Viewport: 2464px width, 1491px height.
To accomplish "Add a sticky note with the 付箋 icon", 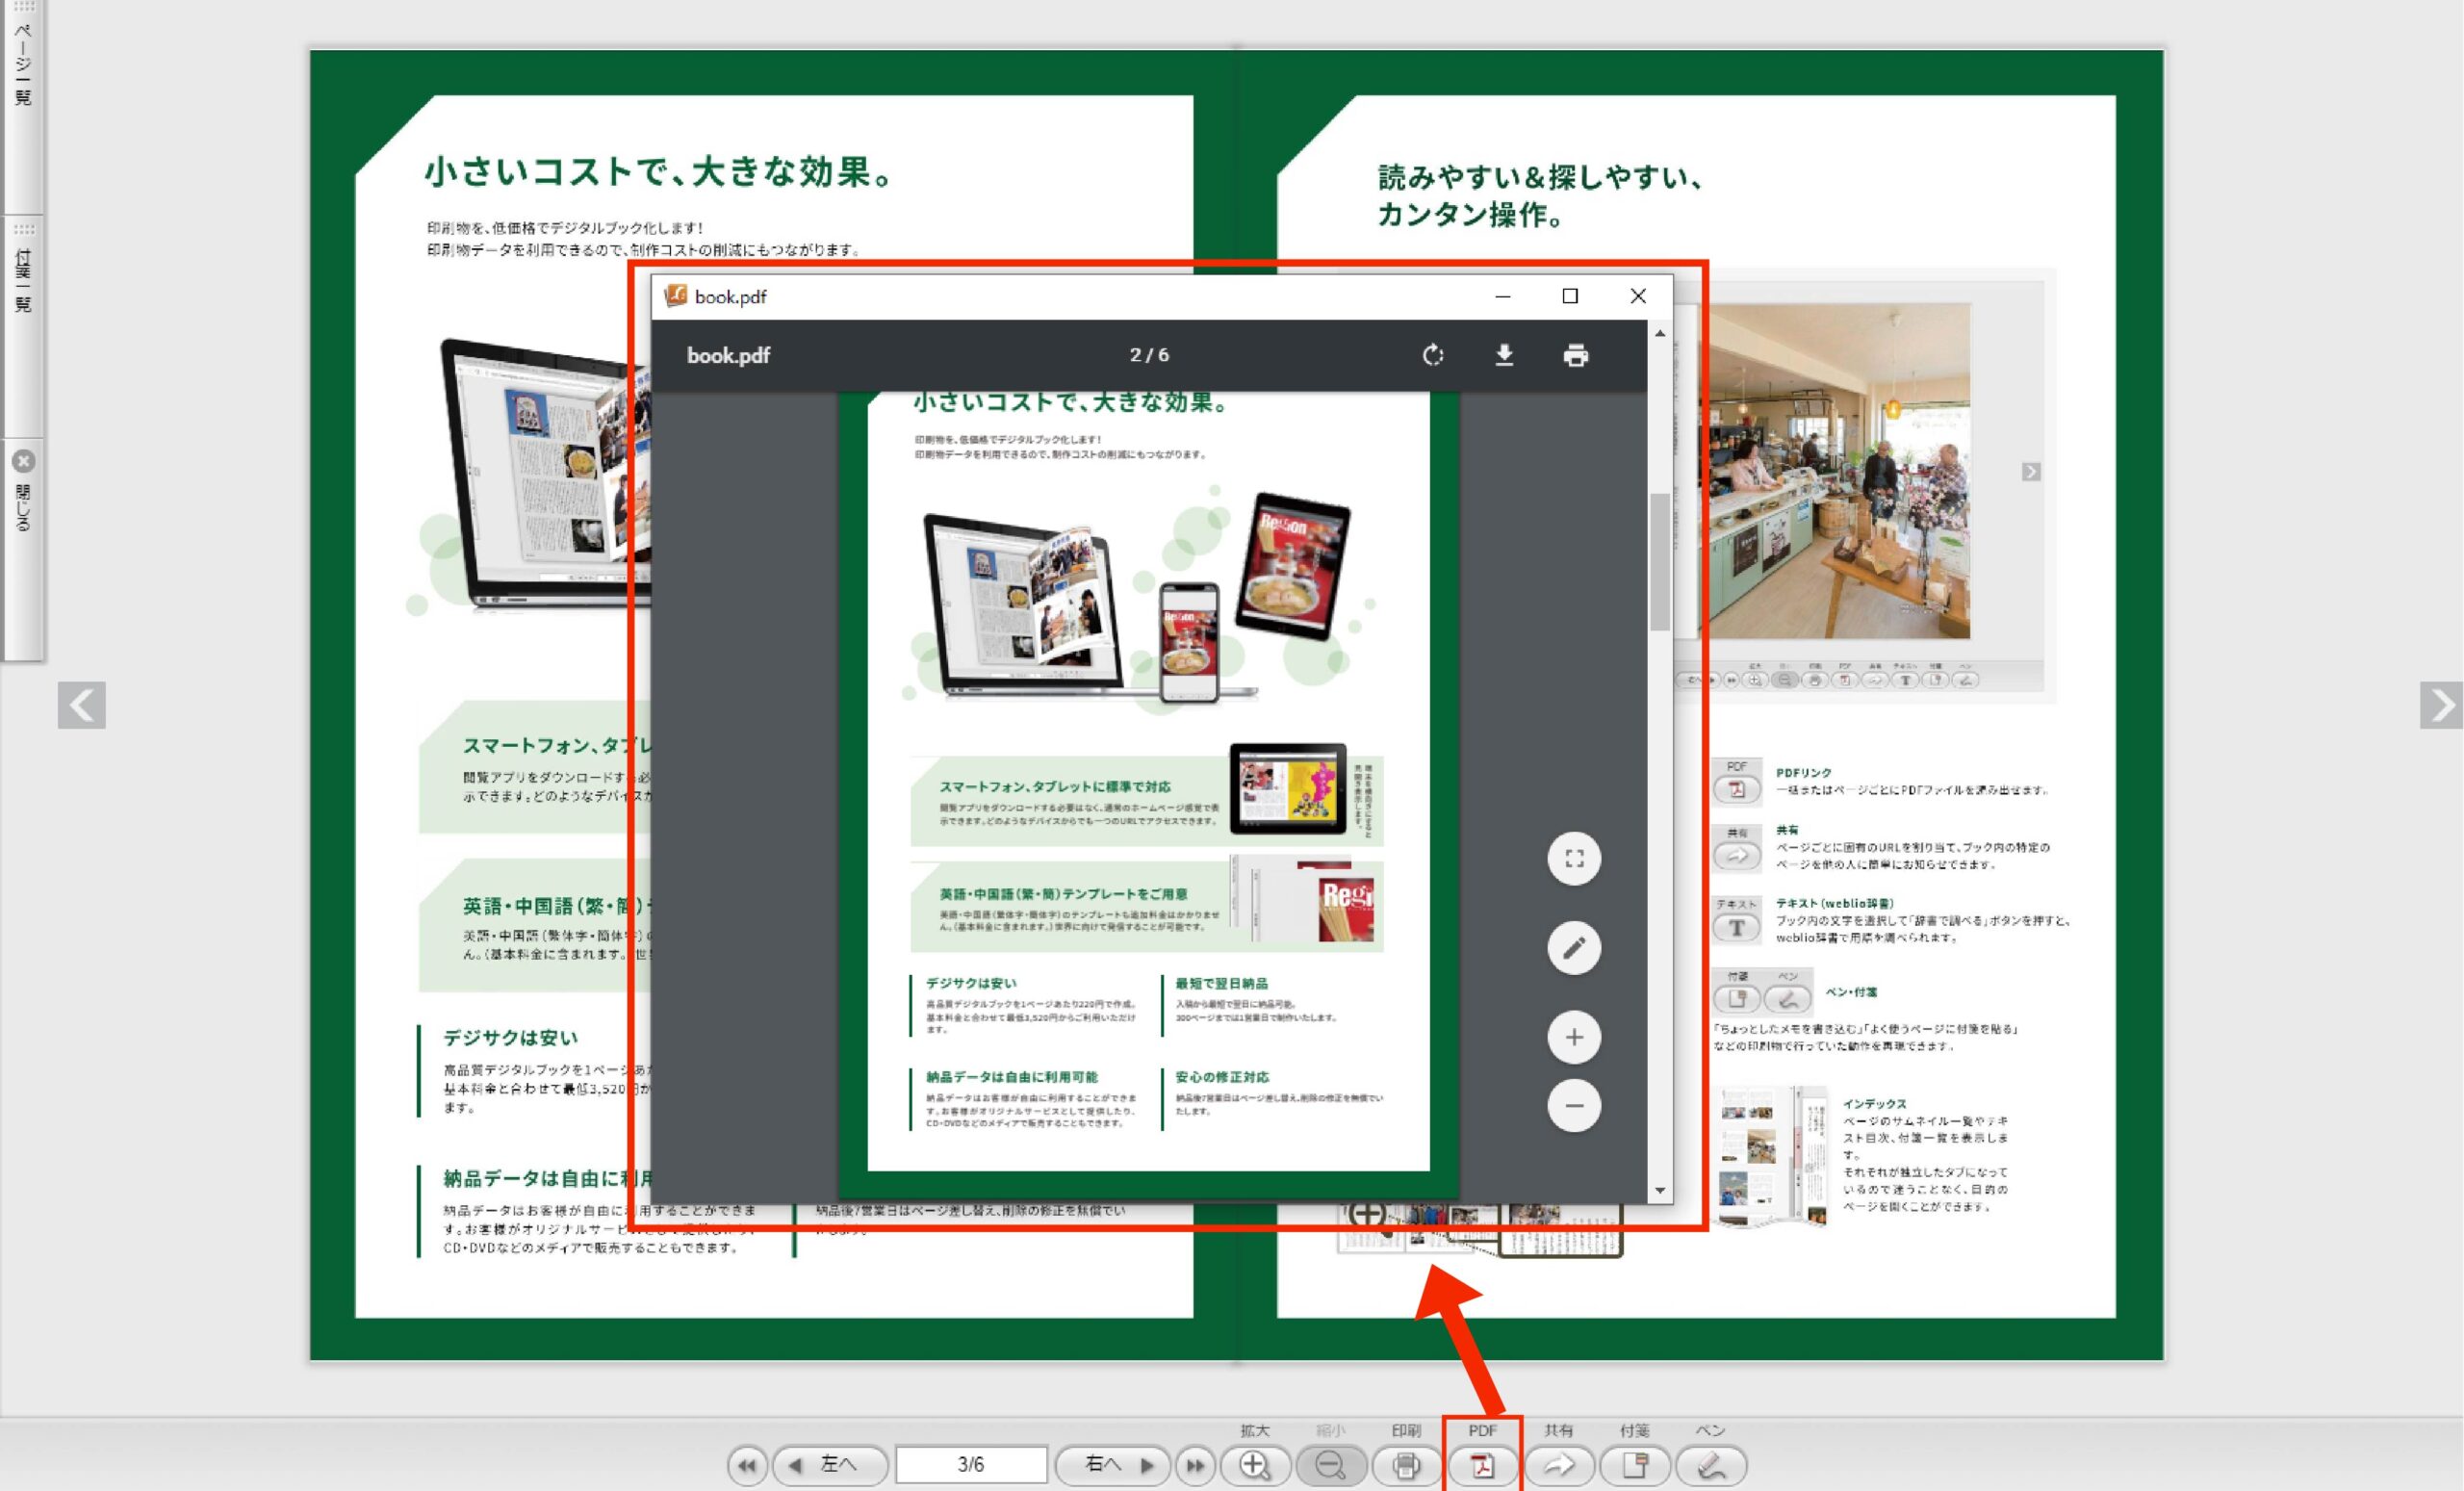I will pyautogui.click(x=1637, y=1466).
